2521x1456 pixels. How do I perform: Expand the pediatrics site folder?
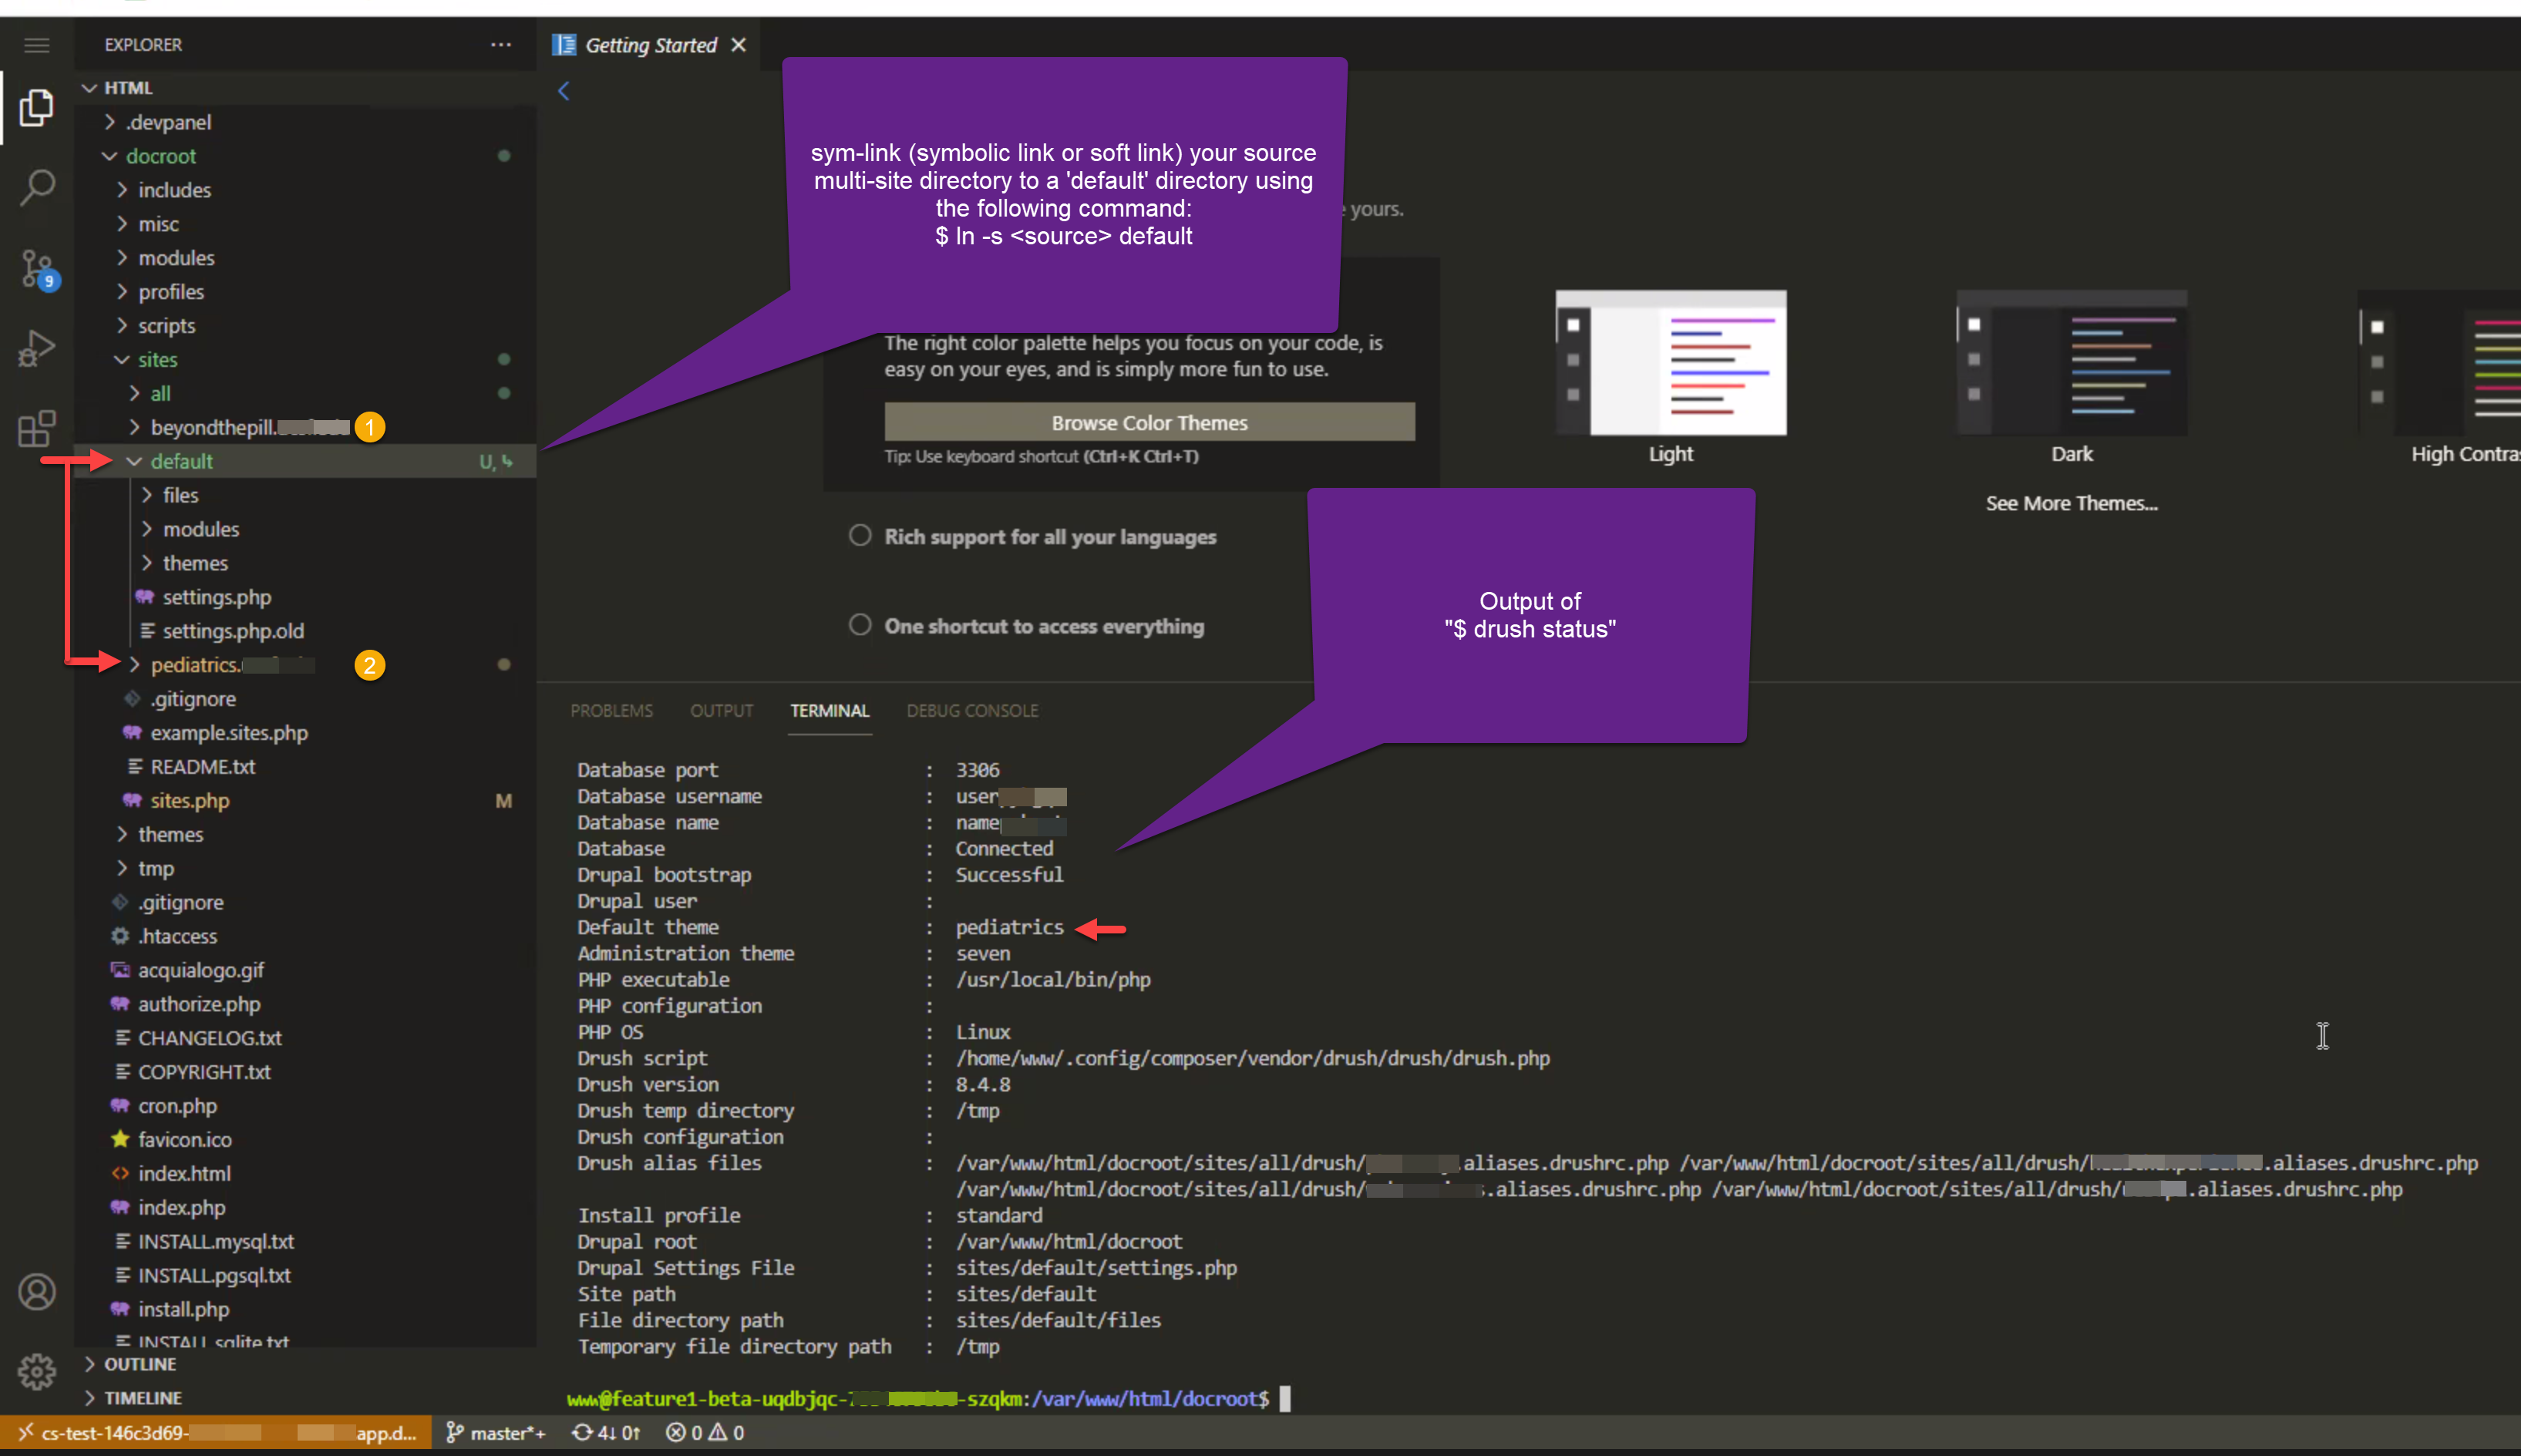click(x=194, y=665)
